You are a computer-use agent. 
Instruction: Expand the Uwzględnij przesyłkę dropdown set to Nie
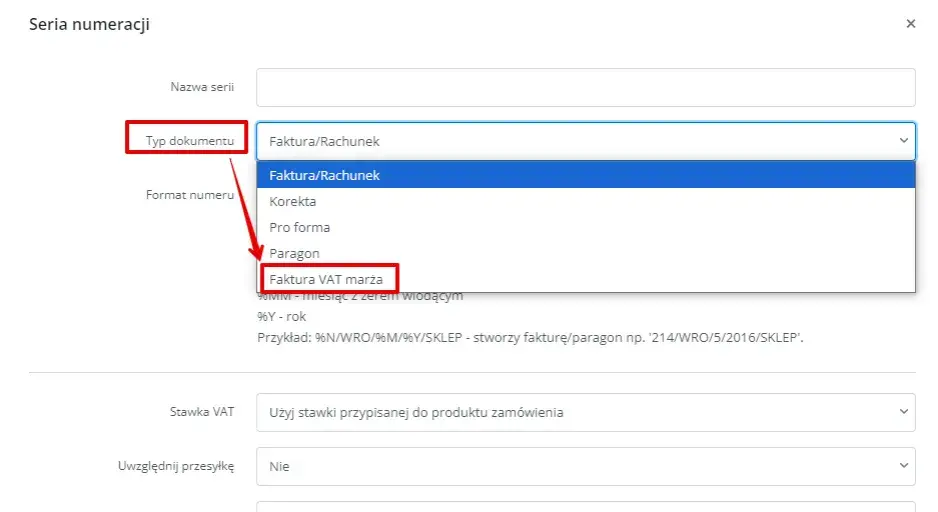point(586,466)
